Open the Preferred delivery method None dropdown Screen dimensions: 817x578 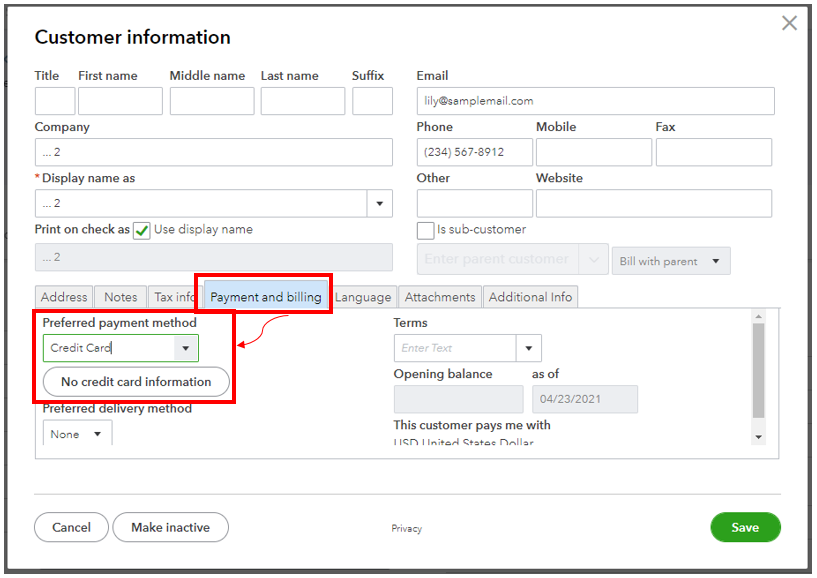pos(77,434)
